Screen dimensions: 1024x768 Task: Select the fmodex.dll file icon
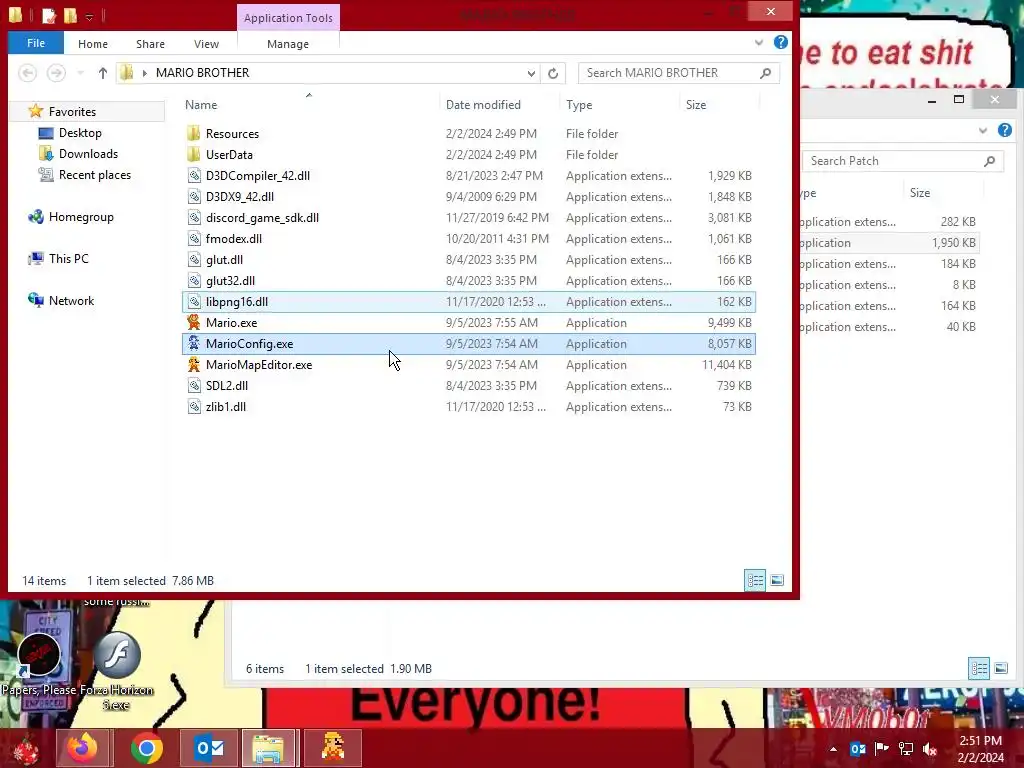(x=194, y=238)
